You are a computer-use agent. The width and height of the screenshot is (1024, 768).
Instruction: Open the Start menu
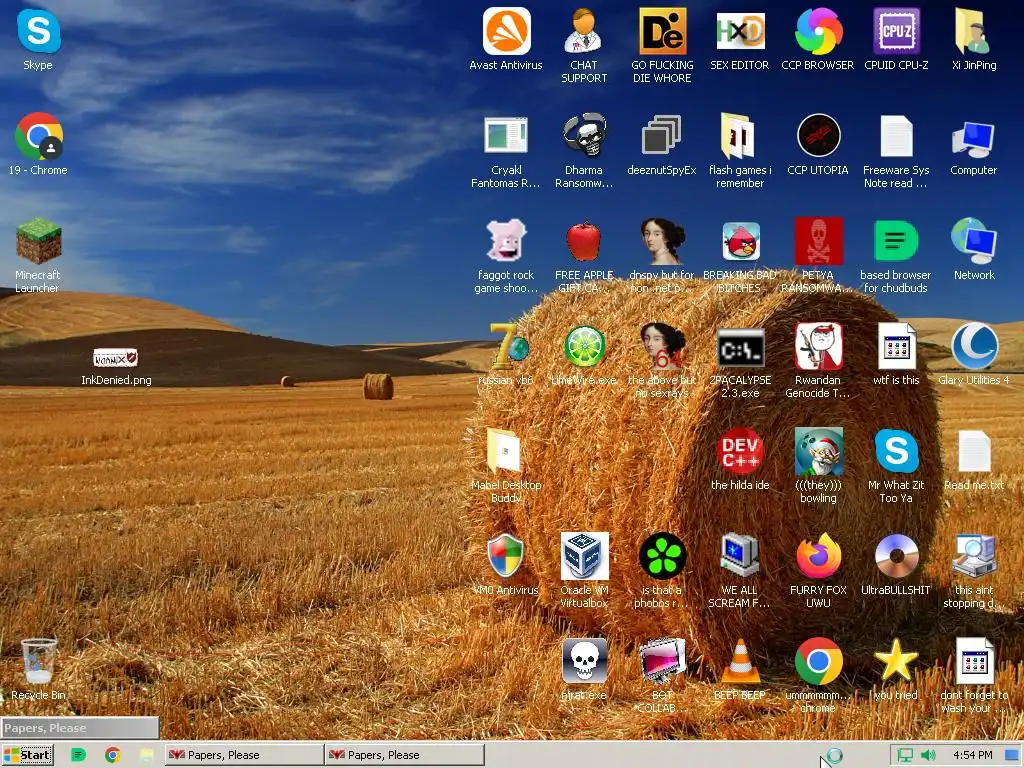pyautogui.click(x=27, y=755)
